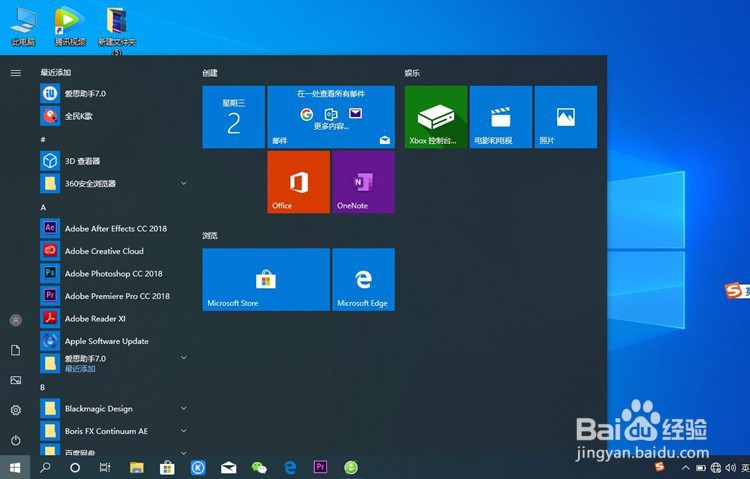Click the A letter index header
The width and height of the screenshot is (750, 479).
point(43,207)
